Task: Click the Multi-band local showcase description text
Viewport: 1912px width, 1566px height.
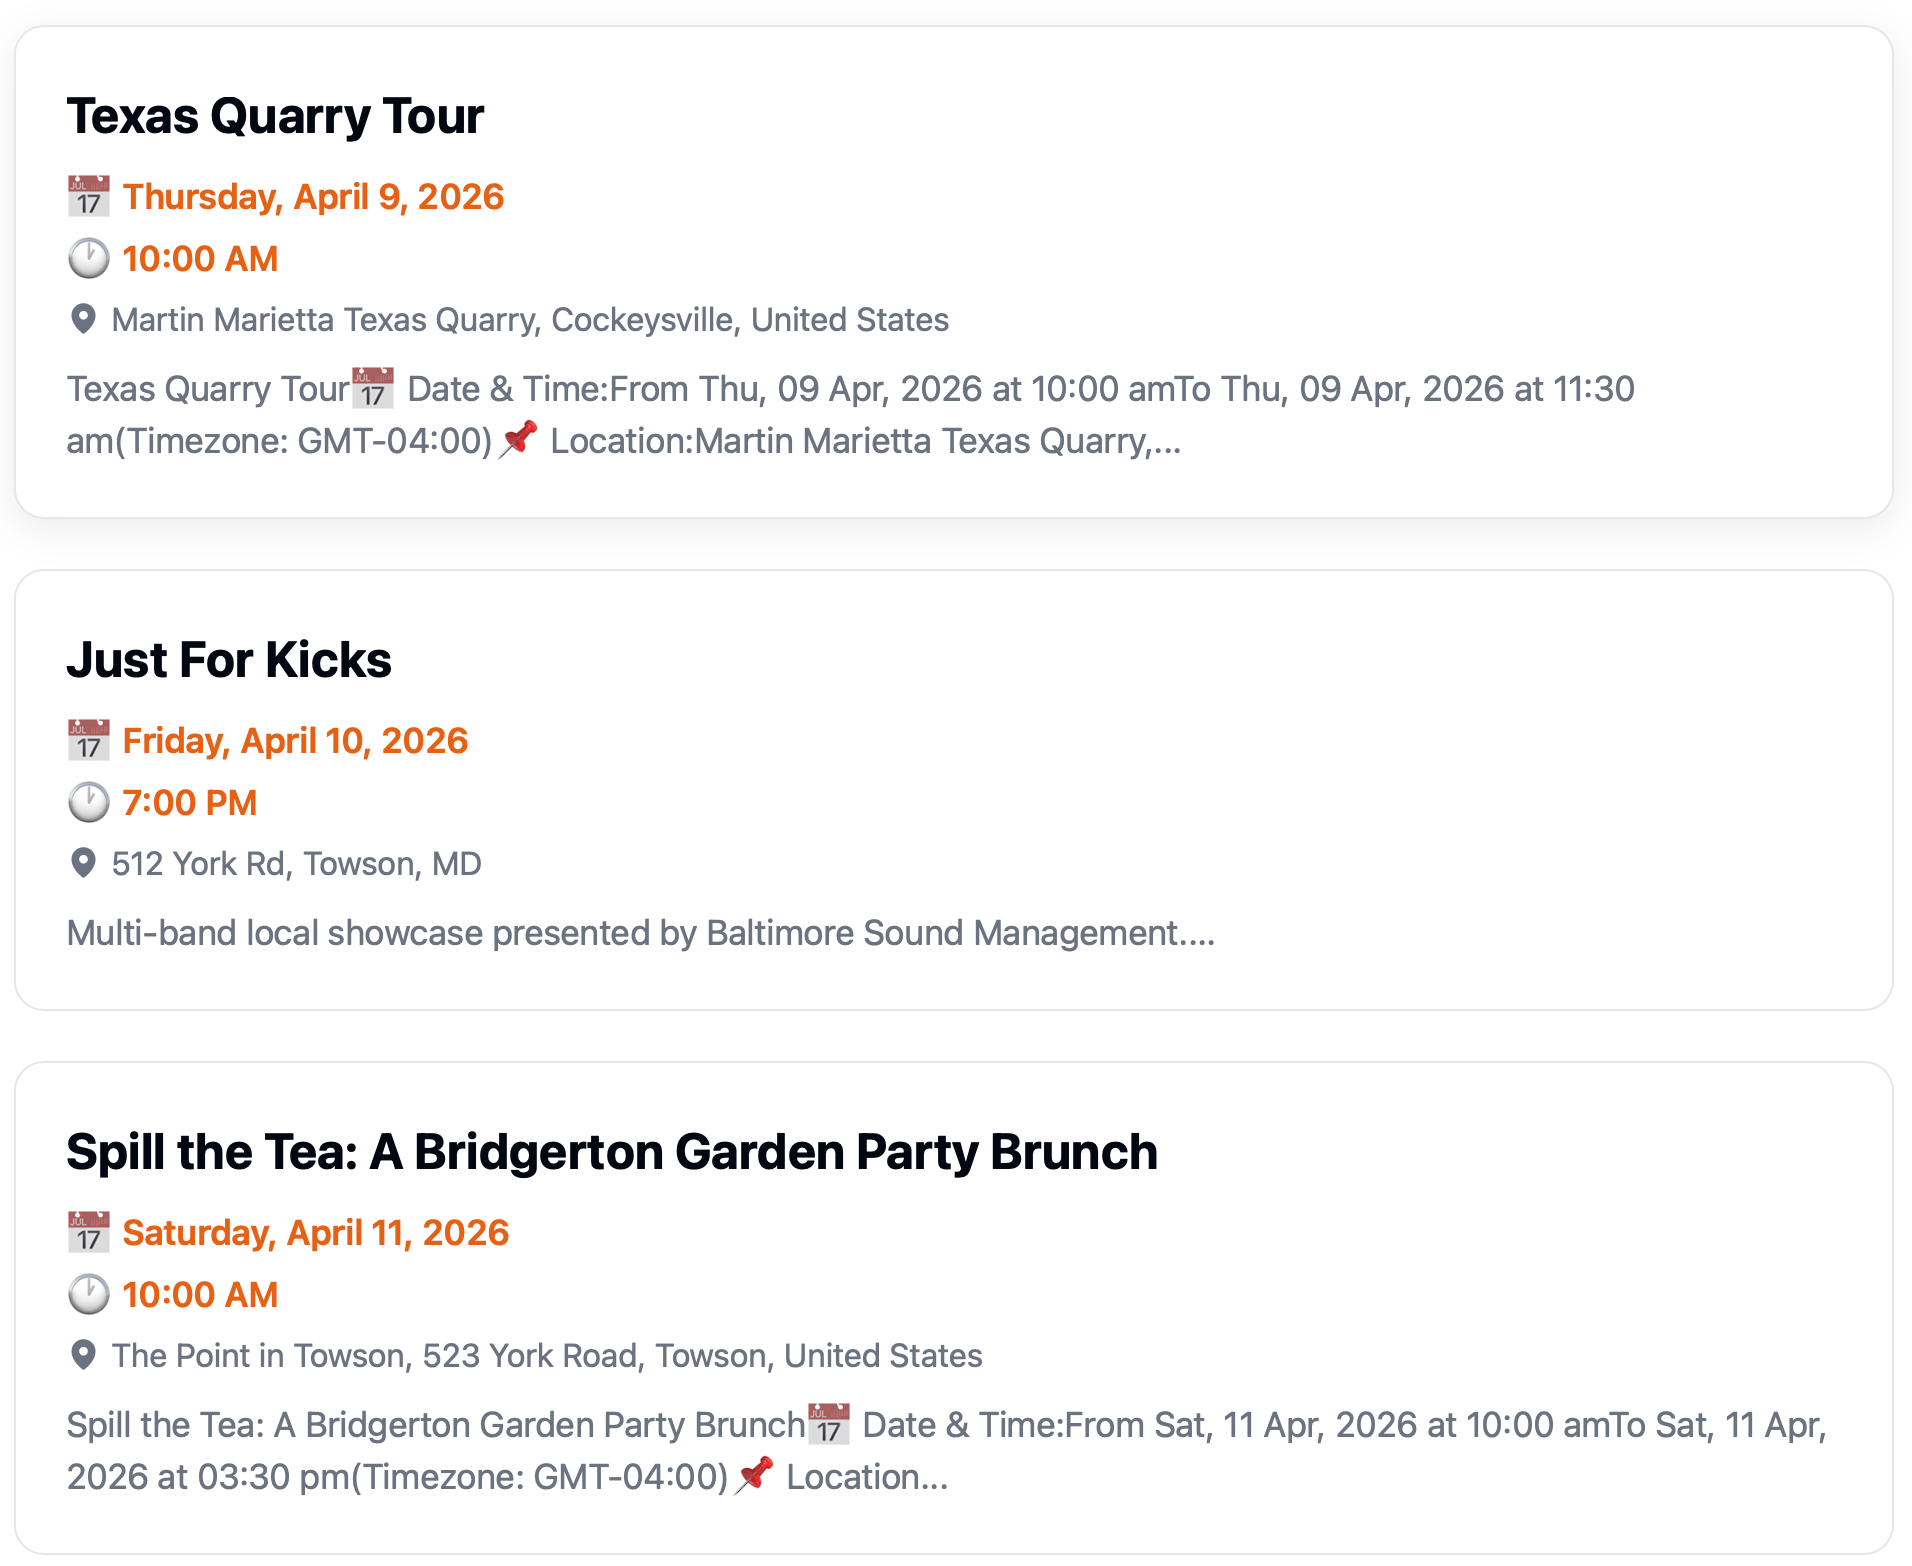Action: point(640,933)
